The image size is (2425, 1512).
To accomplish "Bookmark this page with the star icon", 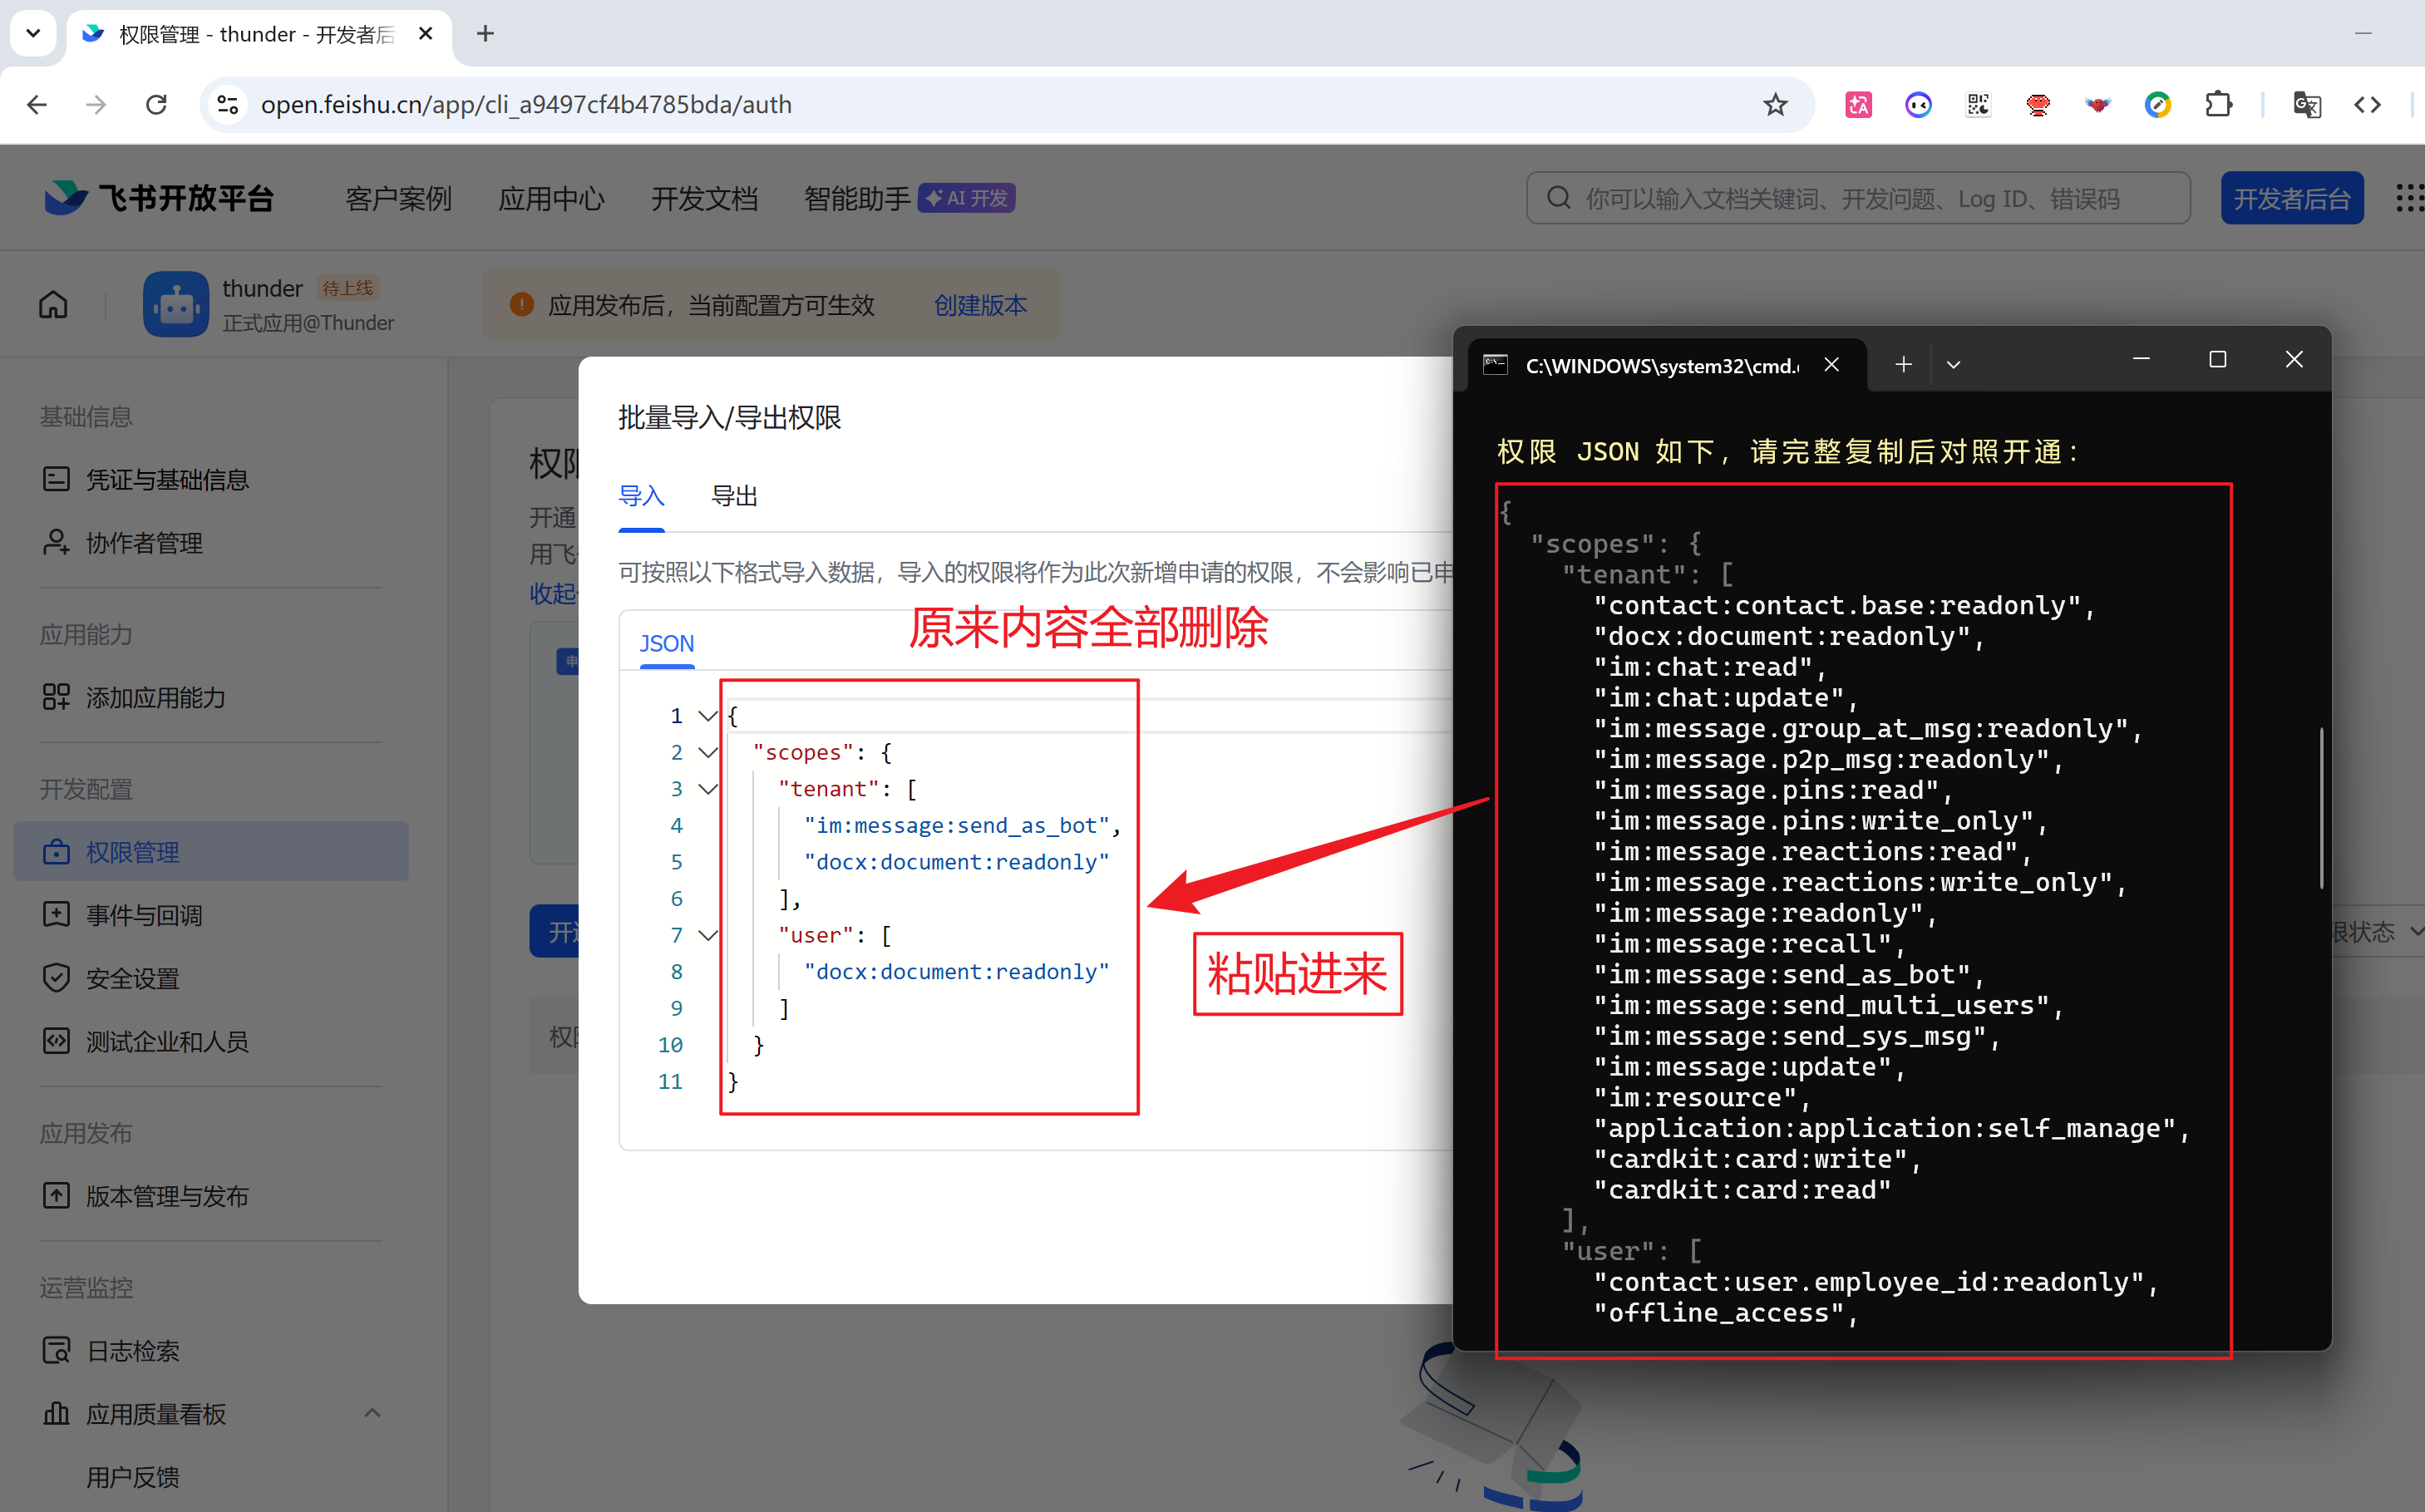I will (1775, 105).
